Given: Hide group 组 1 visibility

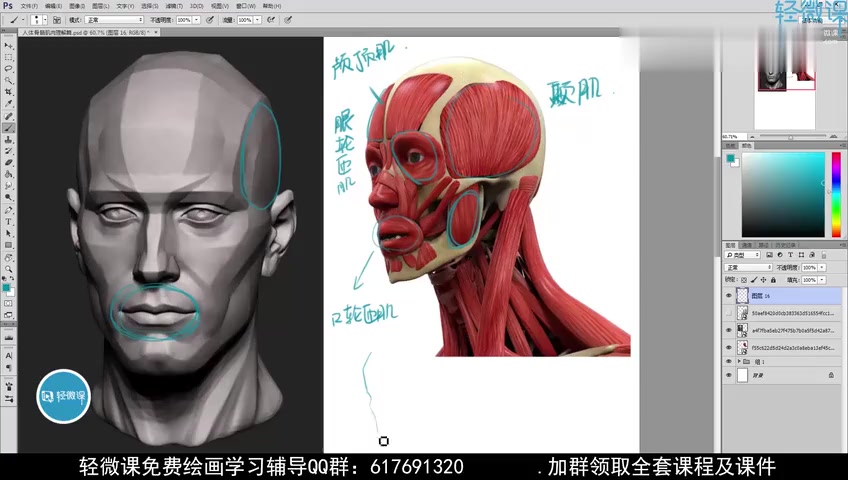Looking at the screenshot, I should 728,361.
